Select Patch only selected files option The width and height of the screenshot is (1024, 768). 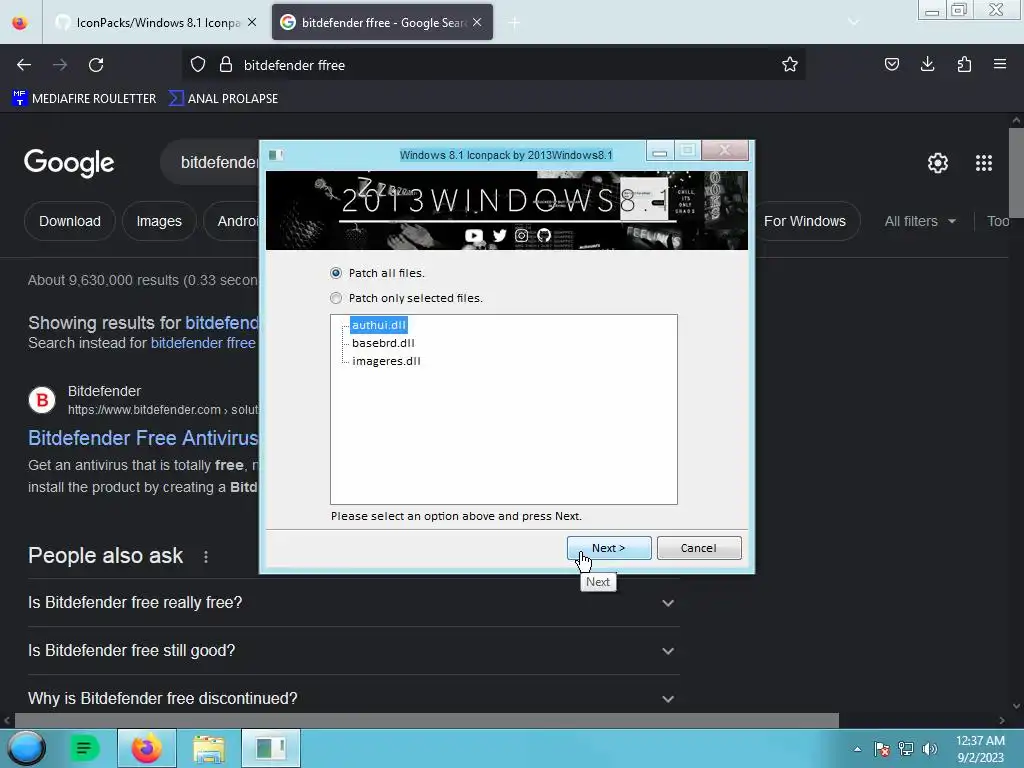(x=336, y=298)
